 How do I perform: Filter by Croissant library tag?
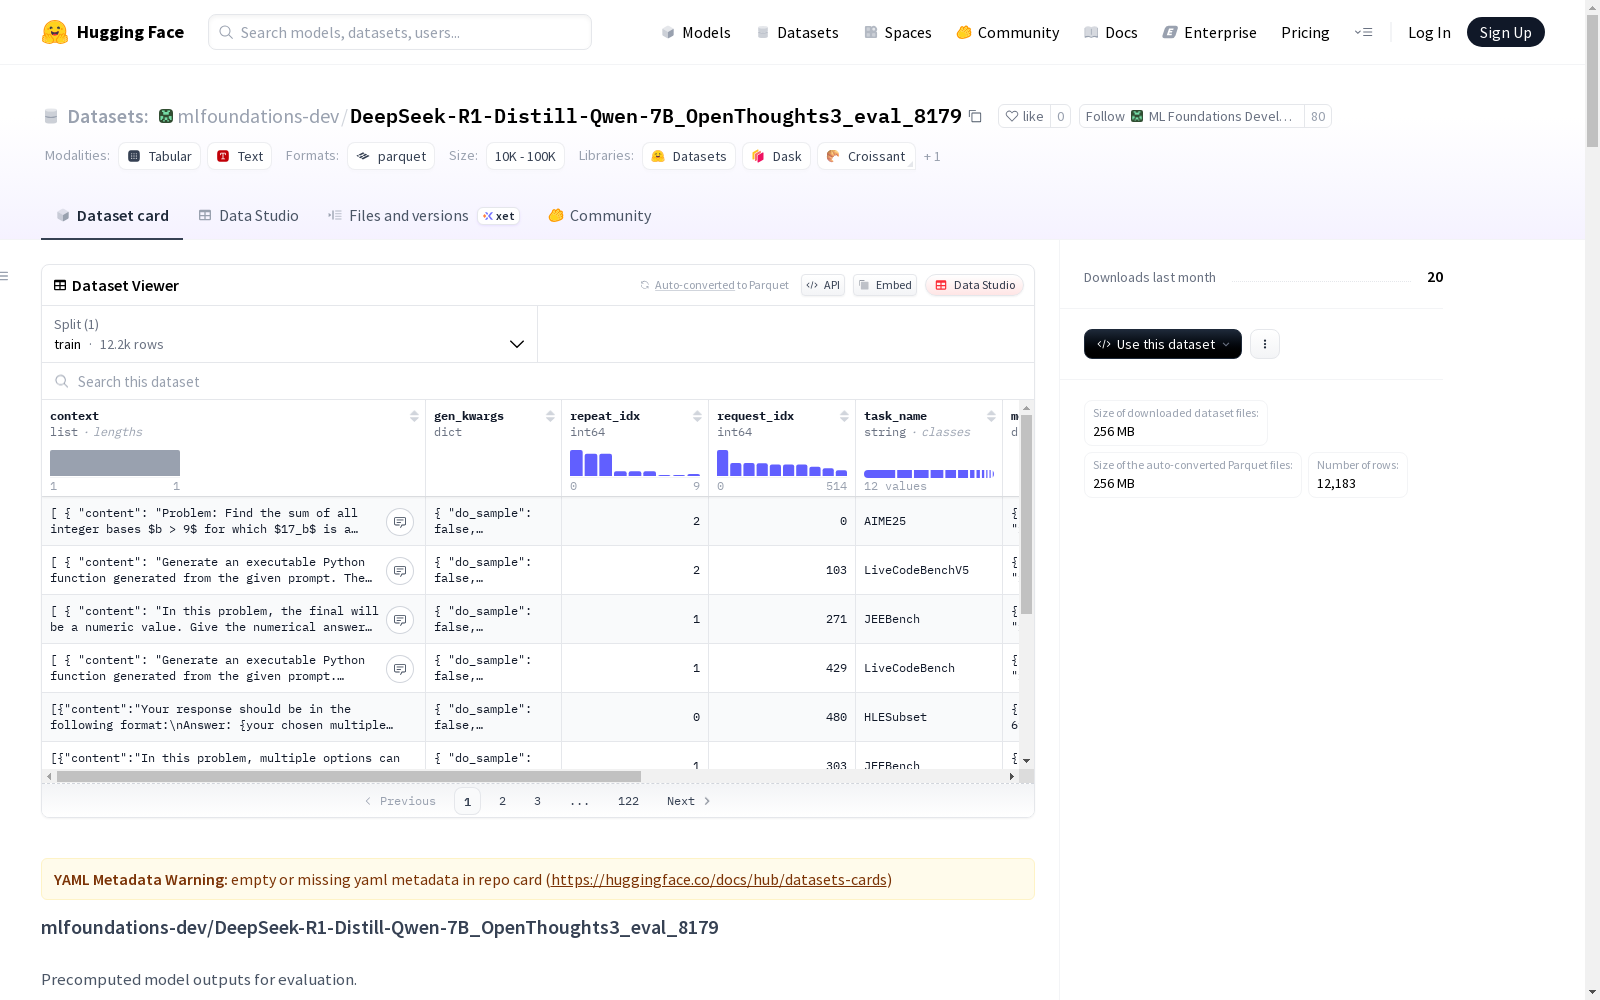[x=866, y=156]
